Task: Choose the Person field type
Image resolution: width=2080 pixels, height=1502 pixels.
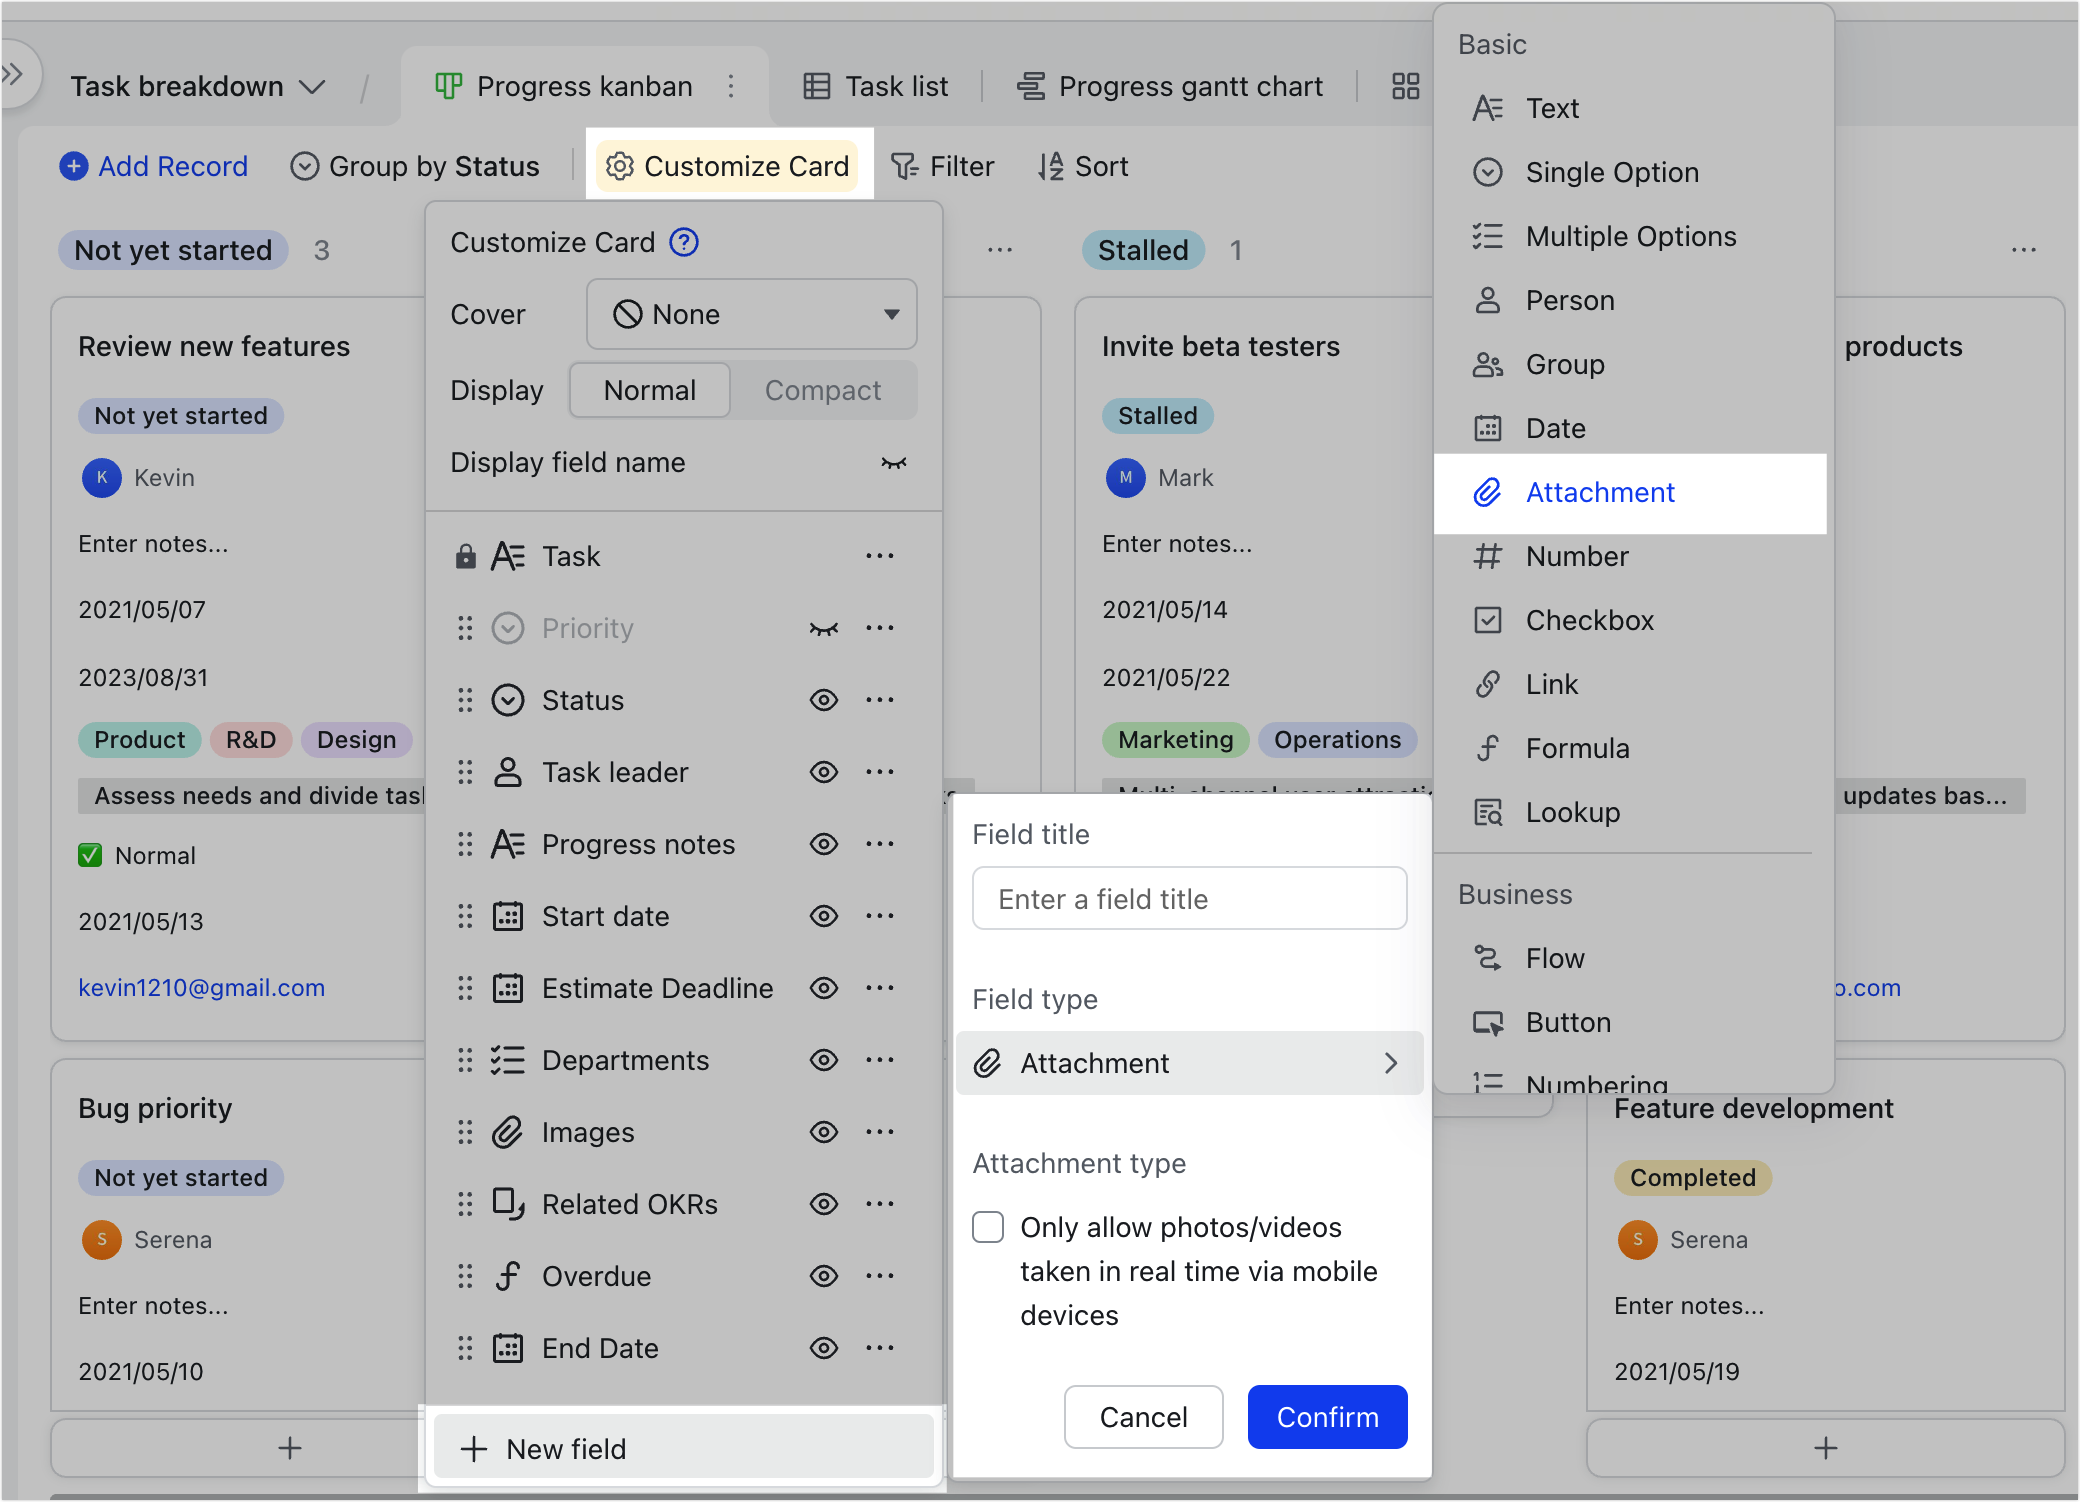Action: pos(1569,300)
